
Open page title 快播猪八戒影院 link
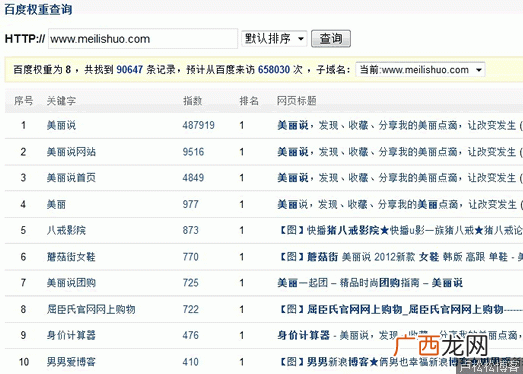pyautogui.click(x=400, y=230)
